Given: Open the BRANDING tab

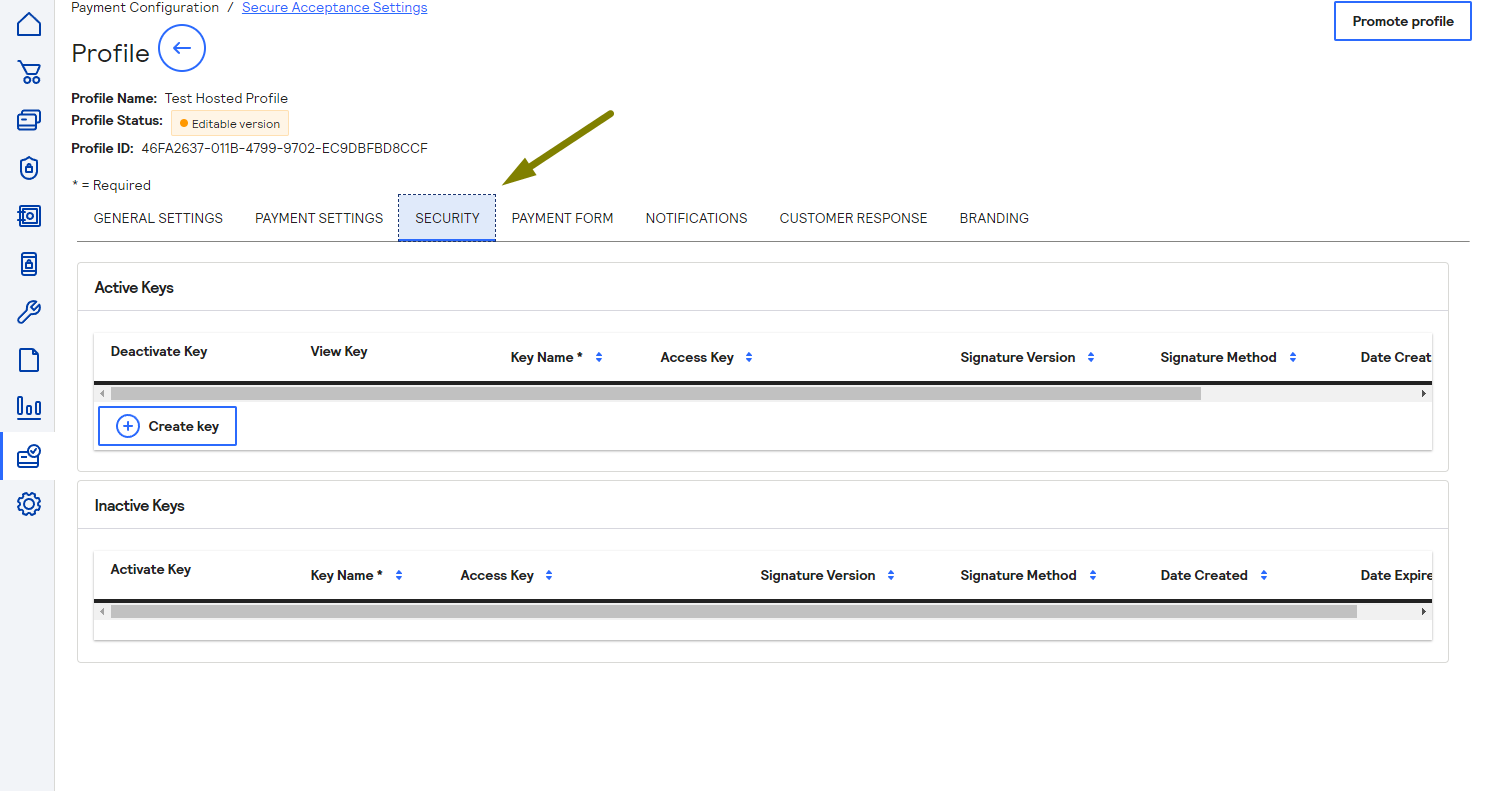Looking at the screenshot, I should [x=993, y=217].
